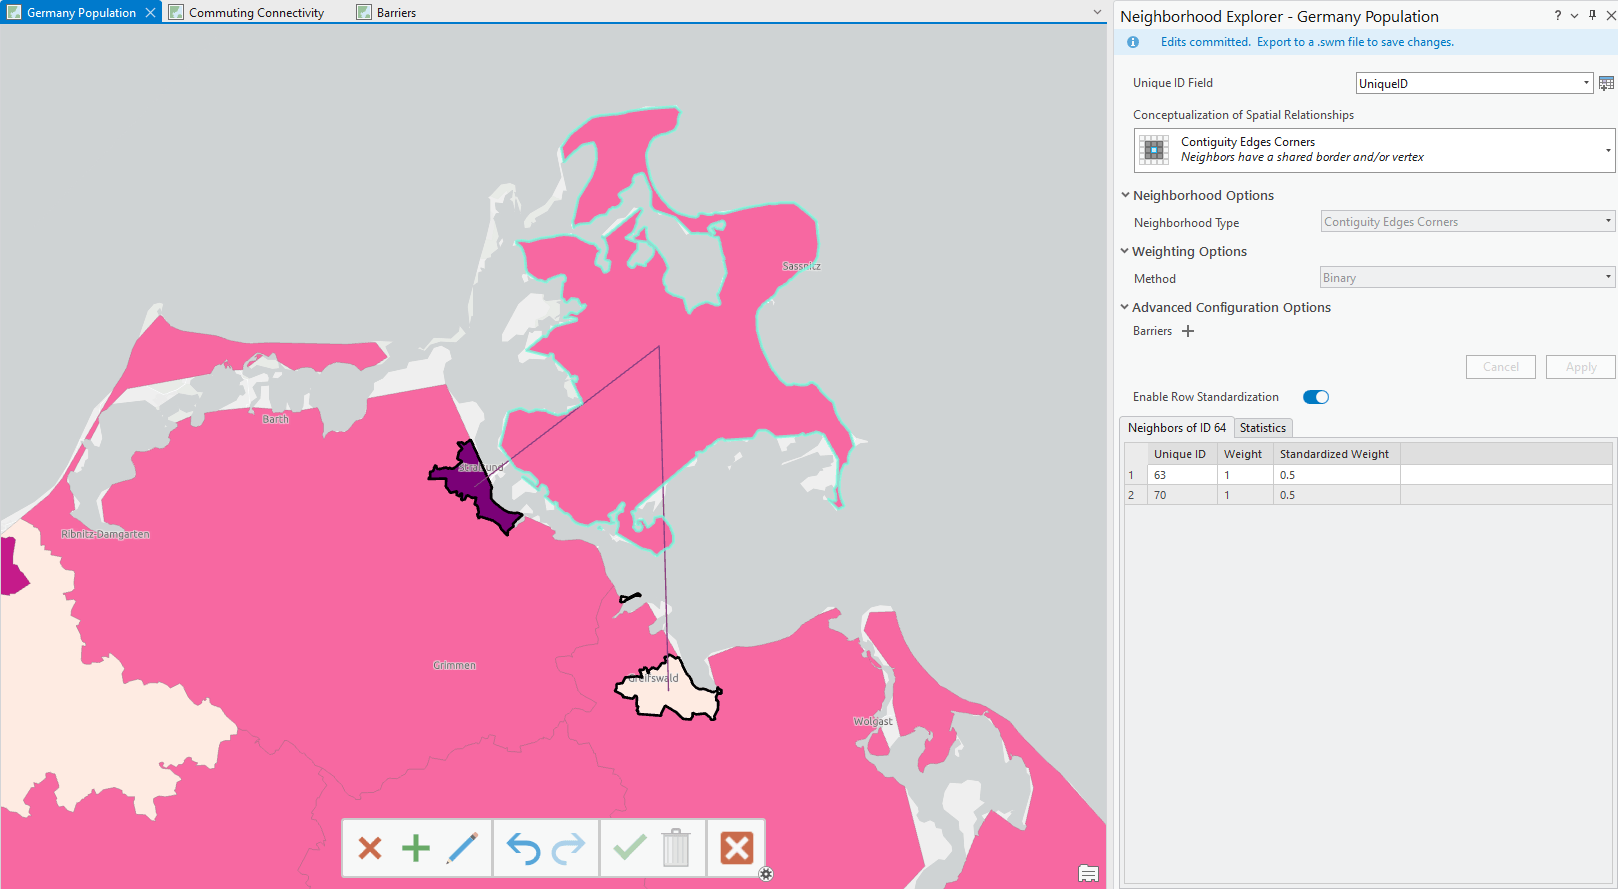
Task: Open the Unique ID Field dropdown
Action: tap(1587, 83)
